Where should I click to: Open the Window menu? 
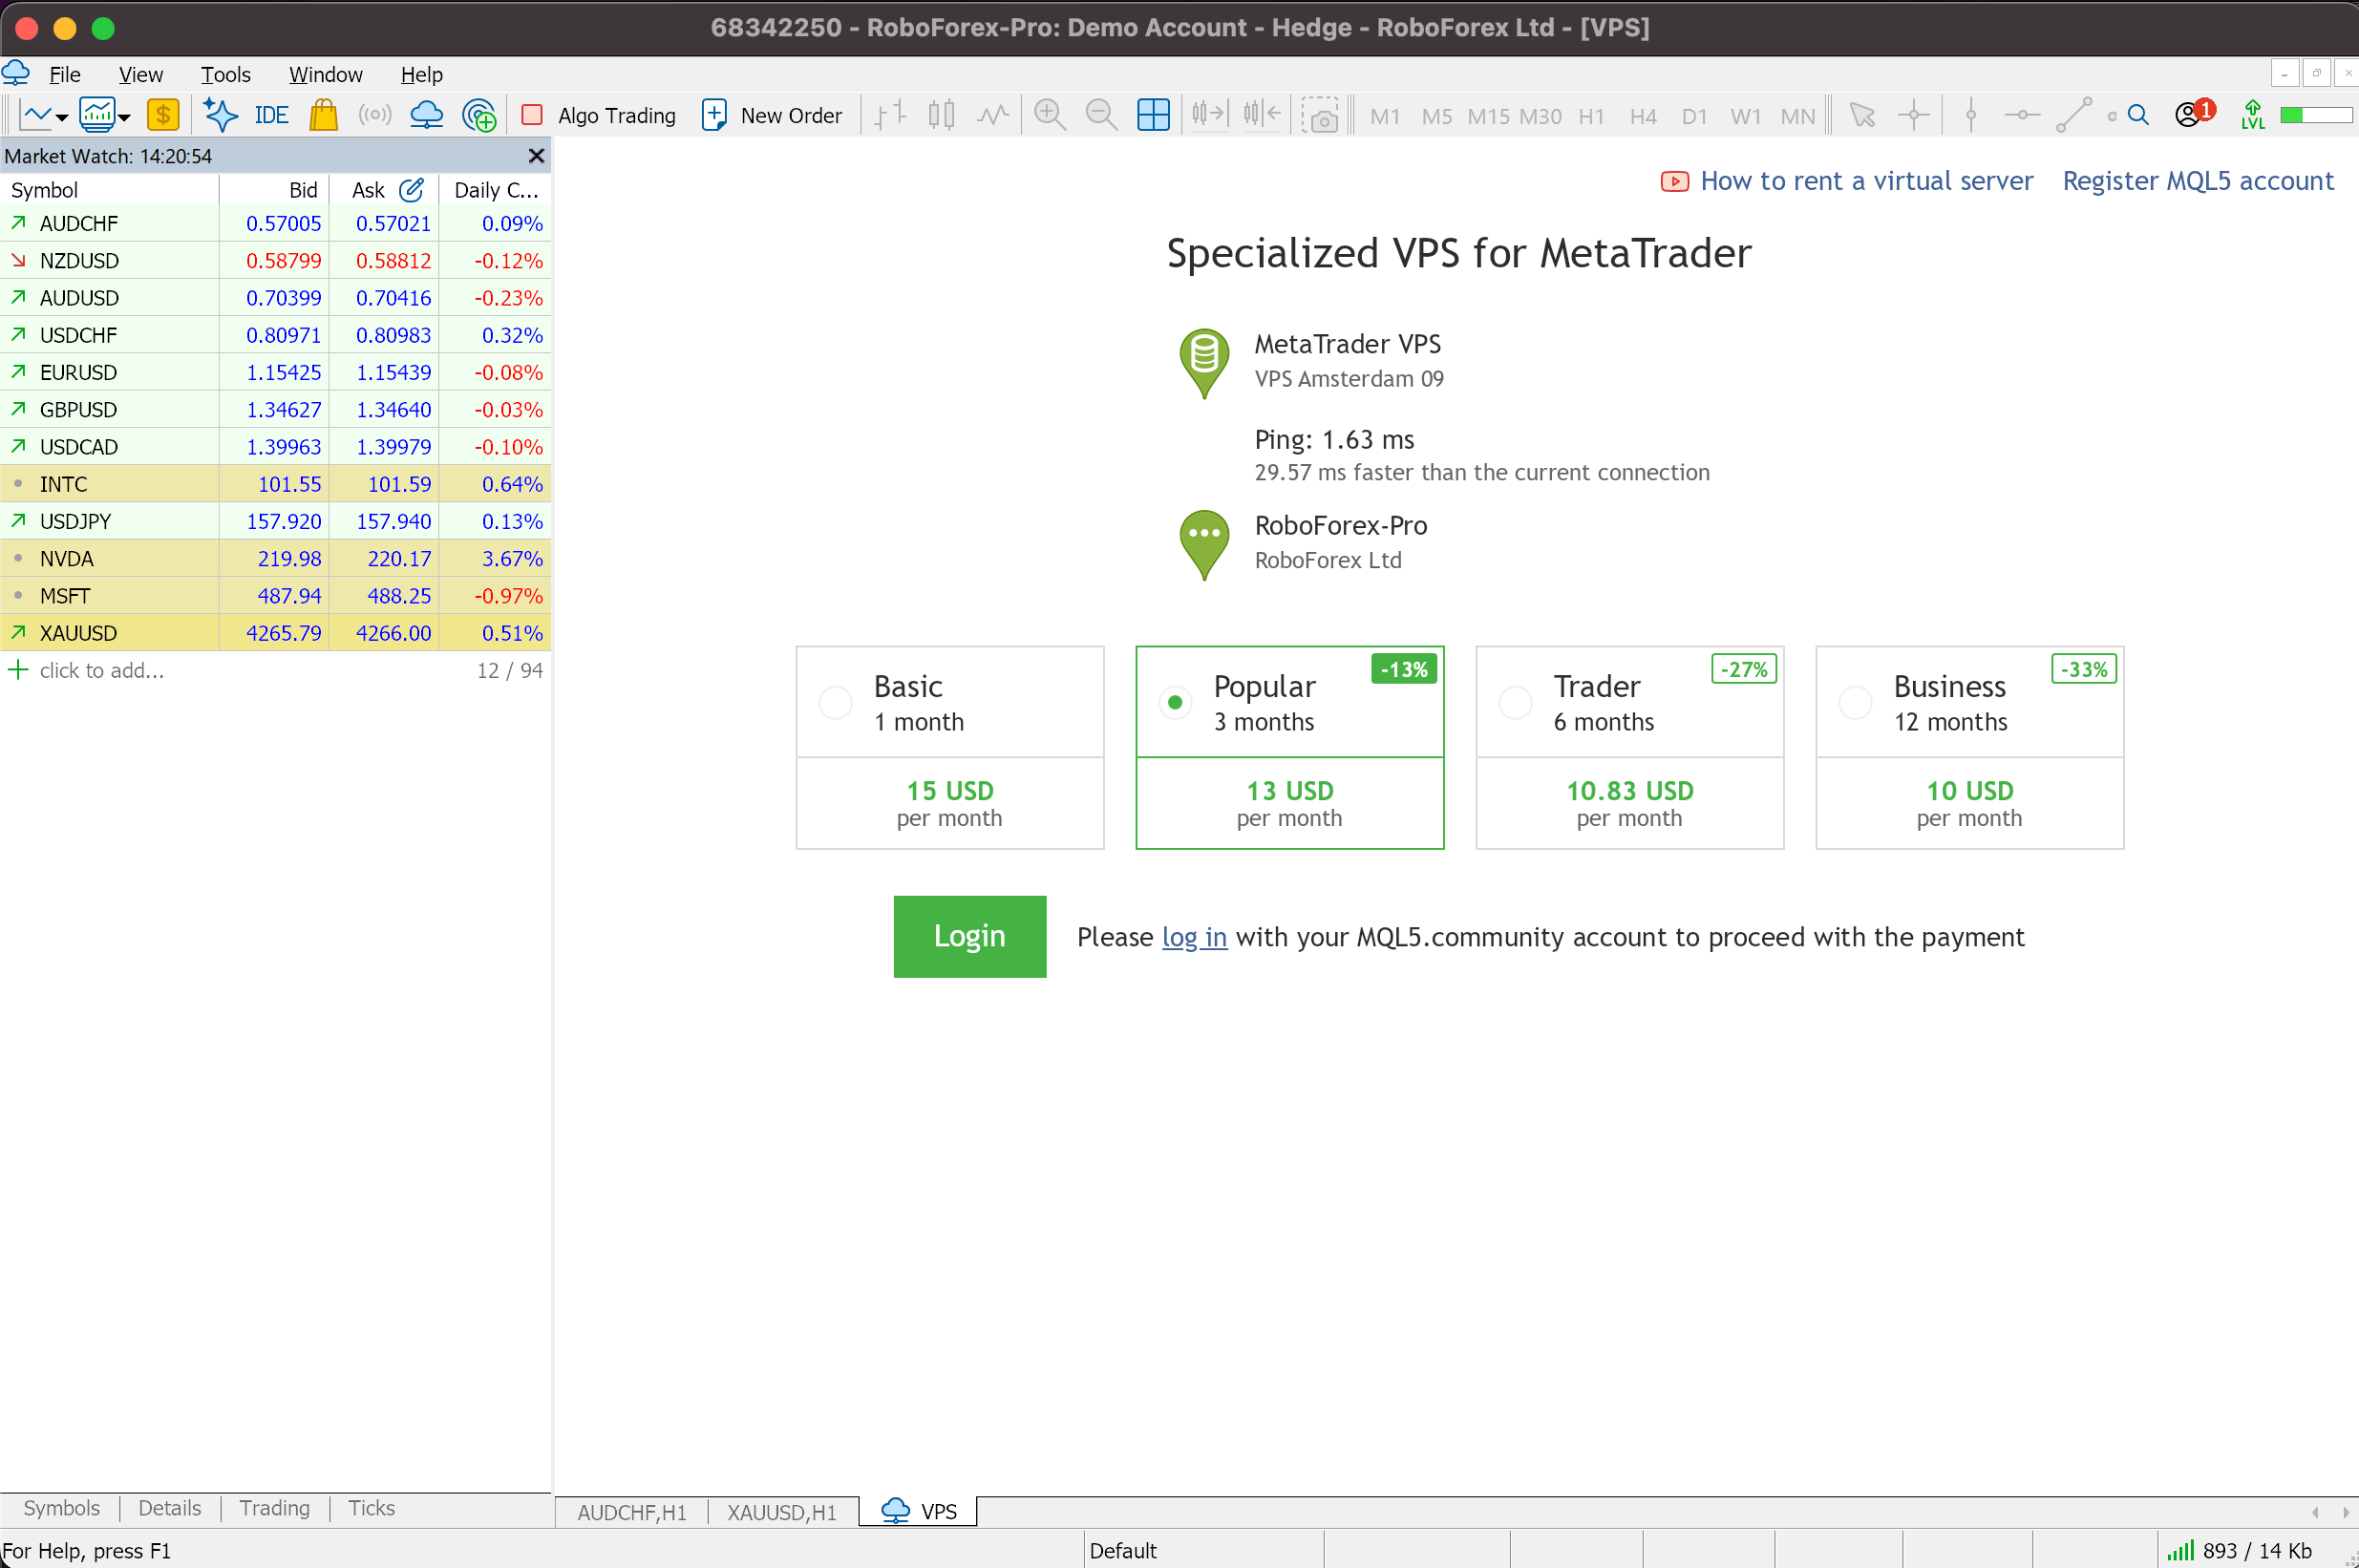[x=325, y=75]
